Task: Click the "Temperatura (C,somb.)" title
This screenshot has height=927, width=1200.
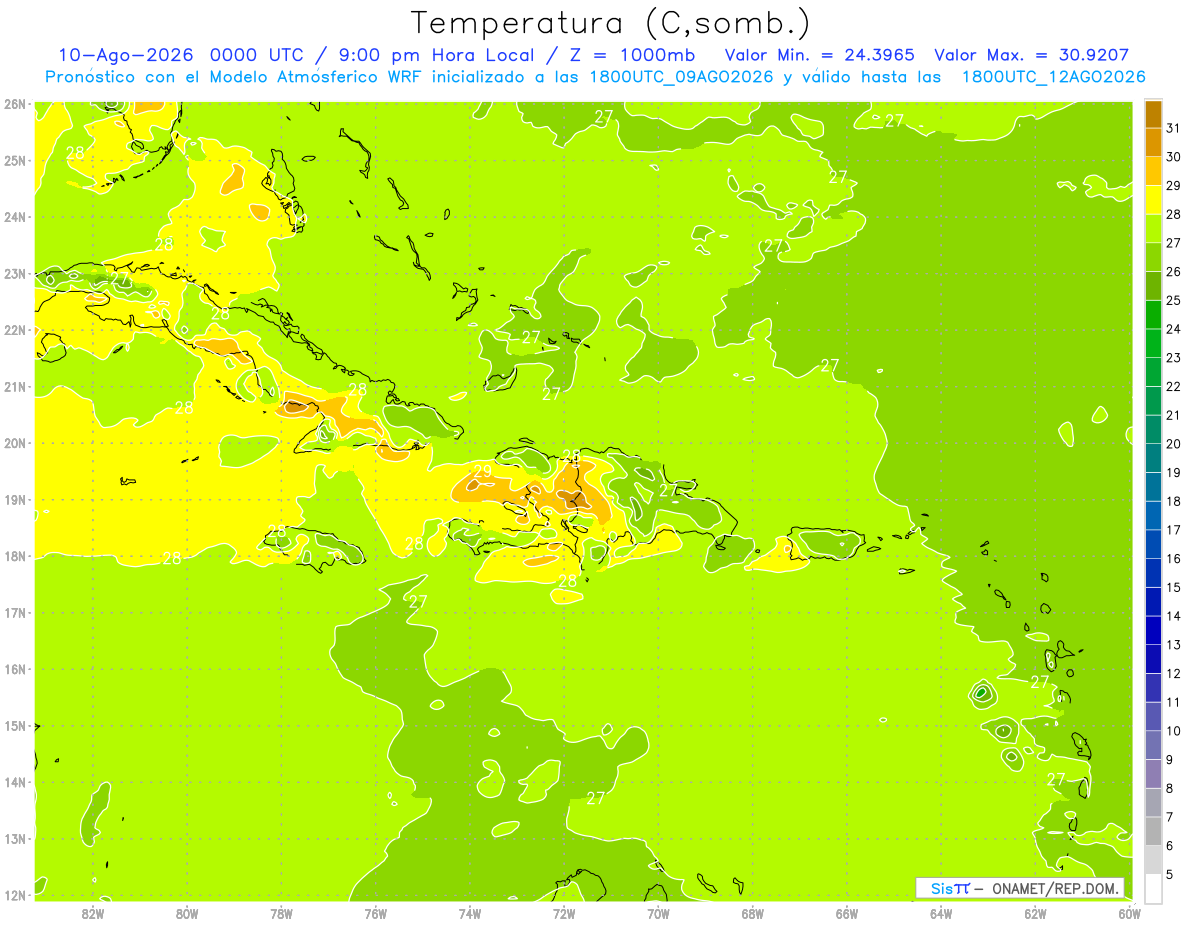Action: pyautogui.click(x=610, y=23)
